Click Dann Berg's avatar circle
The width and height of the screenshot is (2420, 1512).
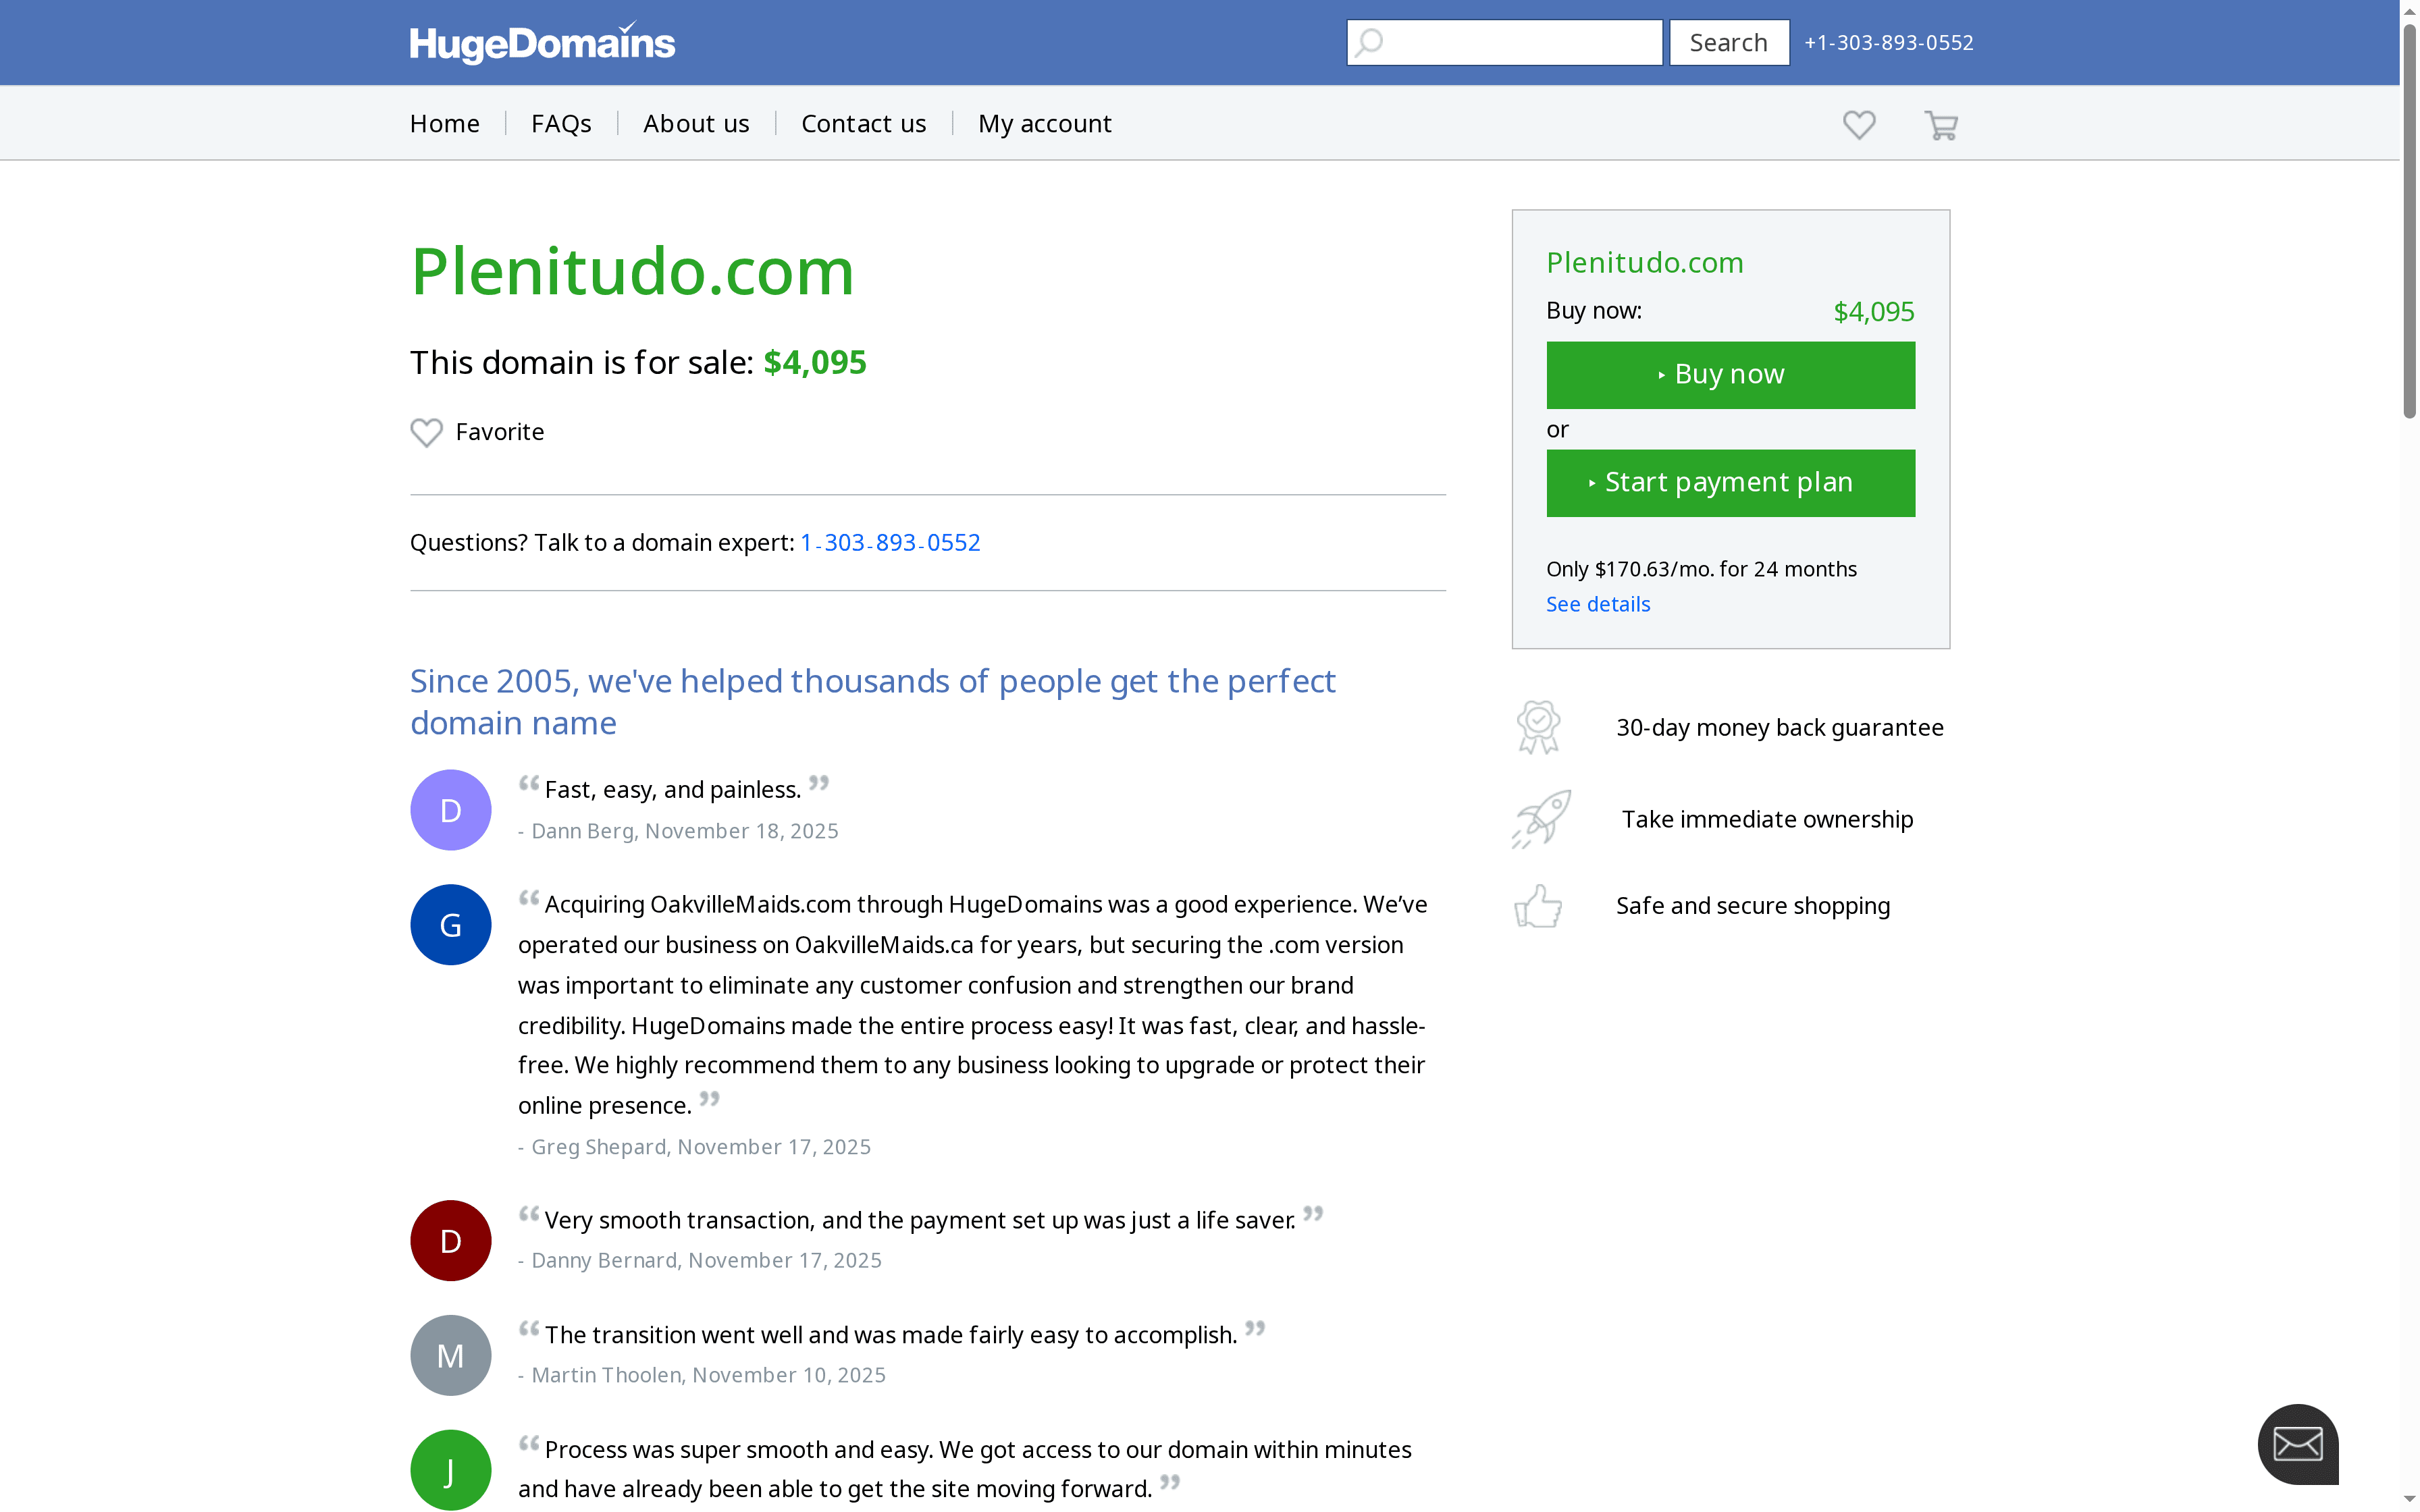pyautogui.click(x=450, y=809)
